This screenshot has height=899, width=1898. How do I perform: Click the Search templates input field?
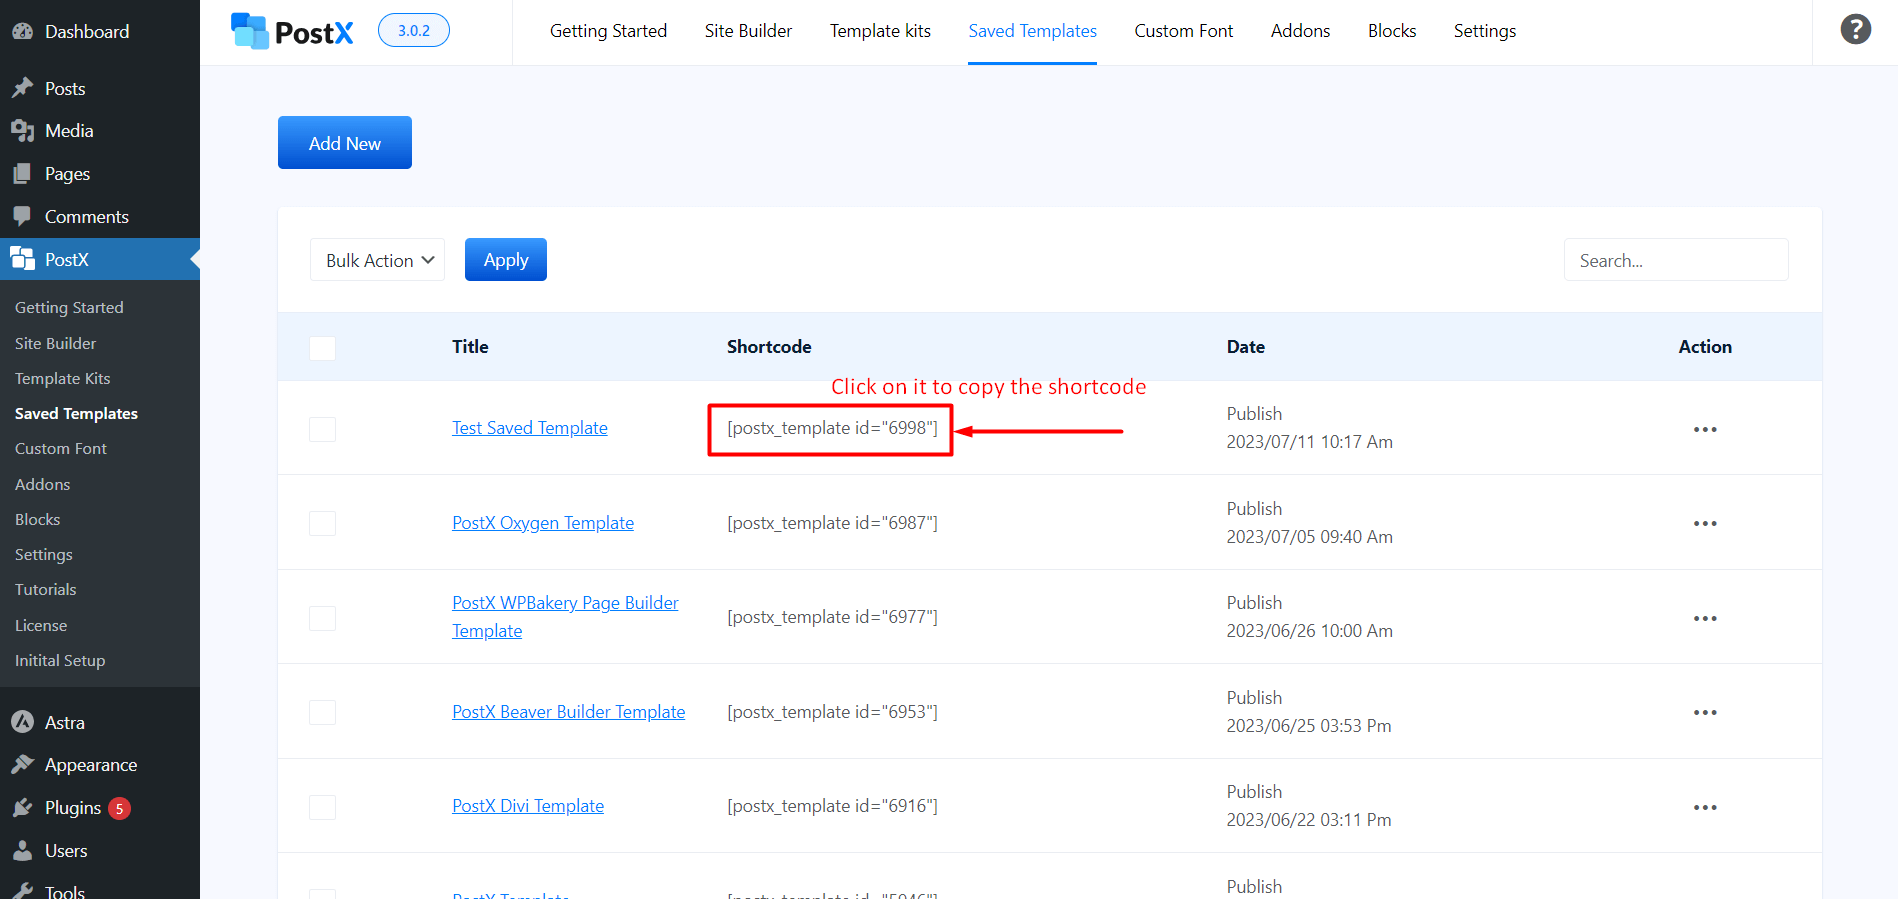point(1675,260)
